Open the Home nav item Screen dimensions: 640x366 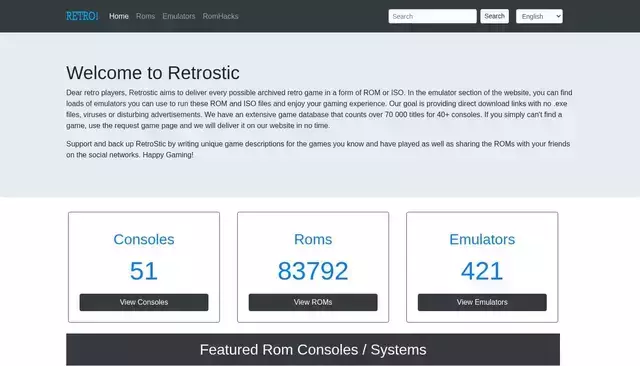119,16
